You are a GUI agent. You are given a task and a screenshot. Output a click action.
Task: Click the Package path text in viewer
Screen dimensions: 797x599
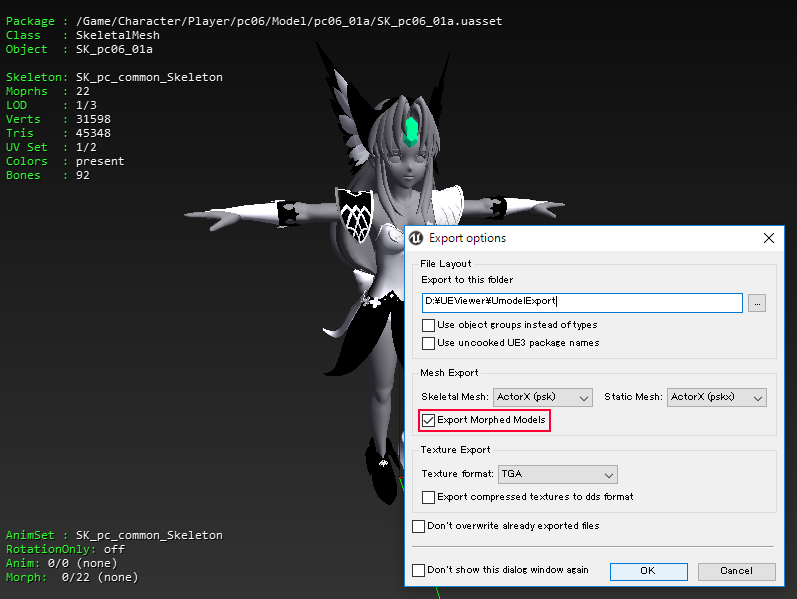pyautogui.click(x=289, y=21)
